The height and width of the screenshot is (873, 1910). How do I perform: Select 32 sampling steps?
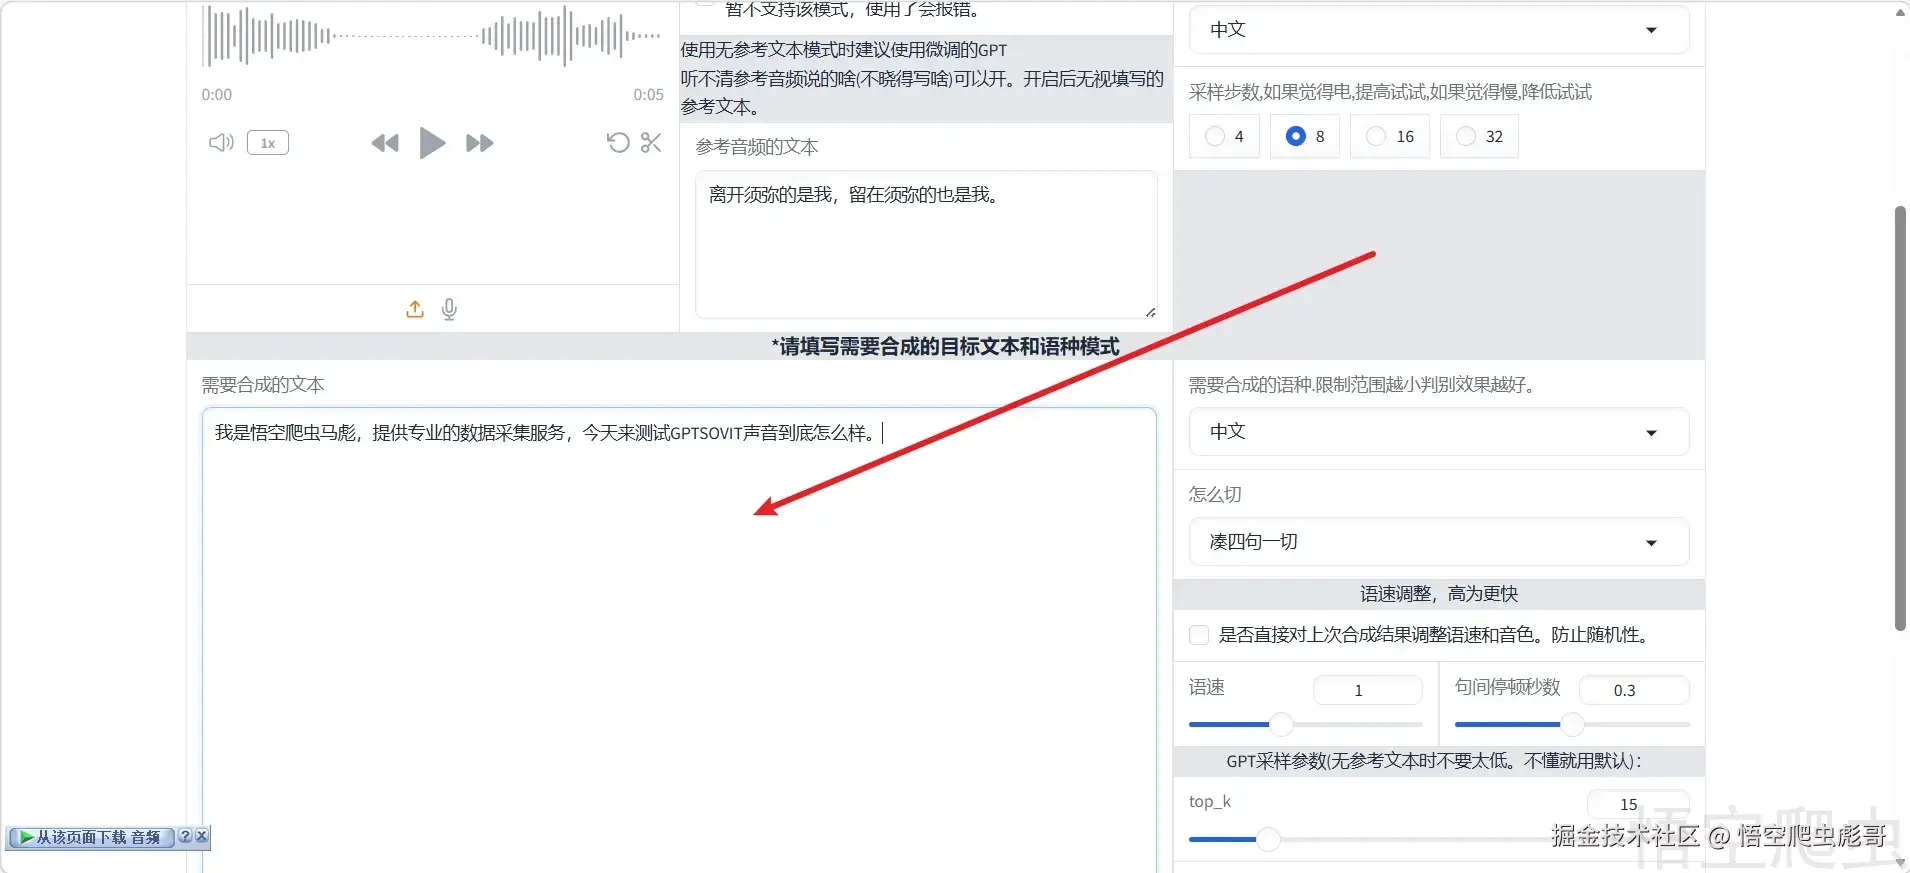1479,136
